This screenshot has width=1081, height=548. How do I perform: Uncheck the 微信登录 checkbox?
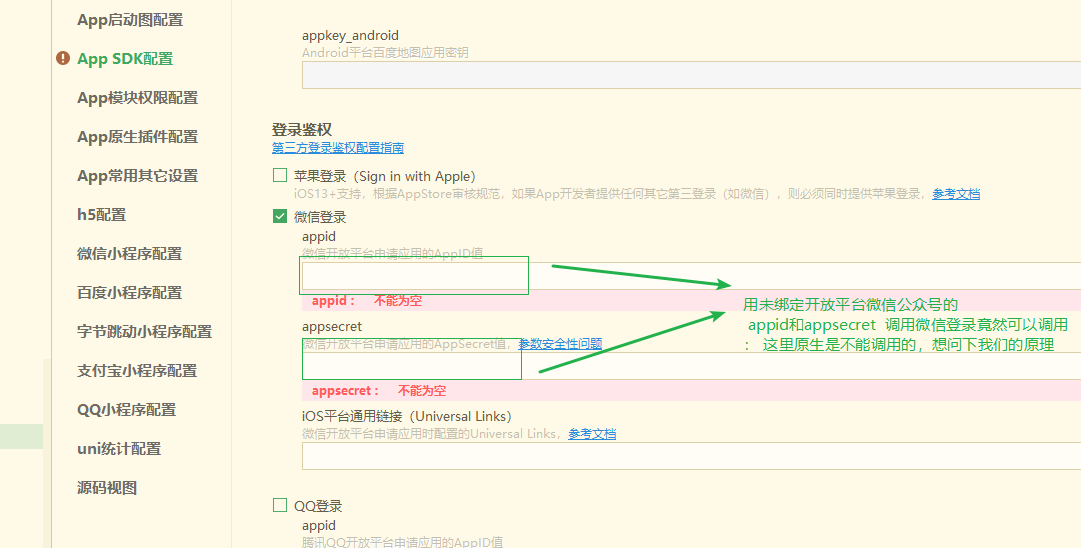pos(280,216)
